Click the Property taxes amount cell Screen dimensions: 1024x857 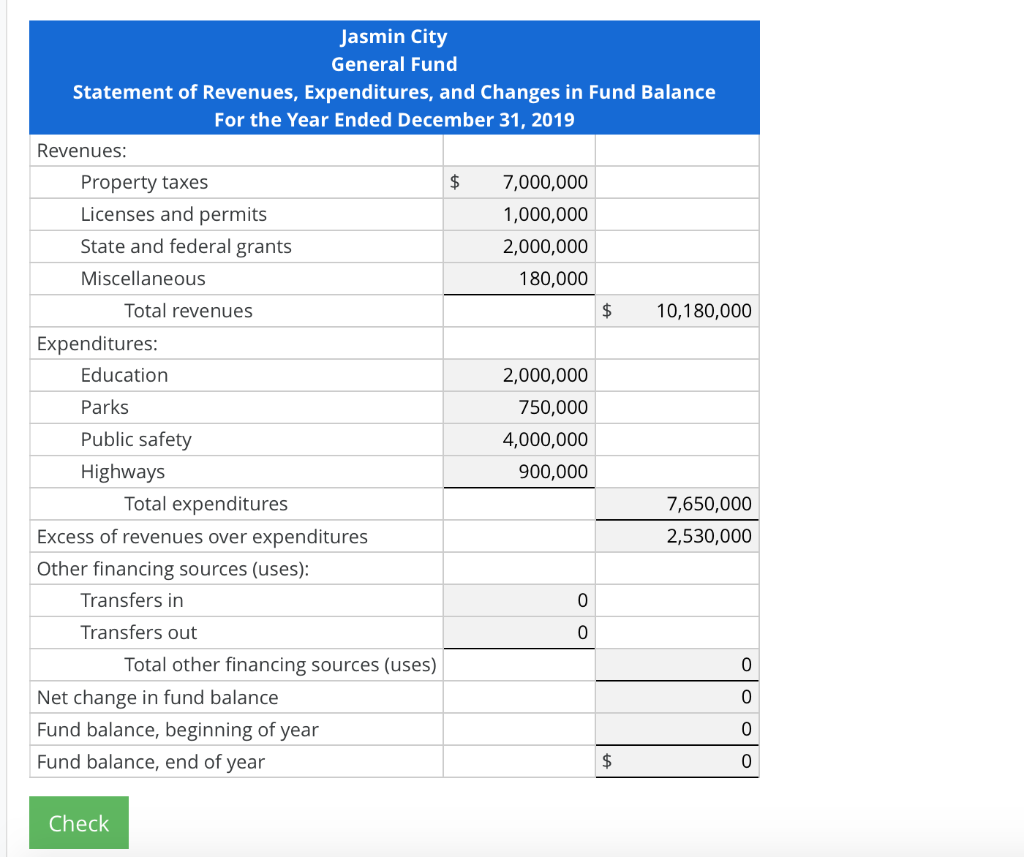(x=518, y=181)
